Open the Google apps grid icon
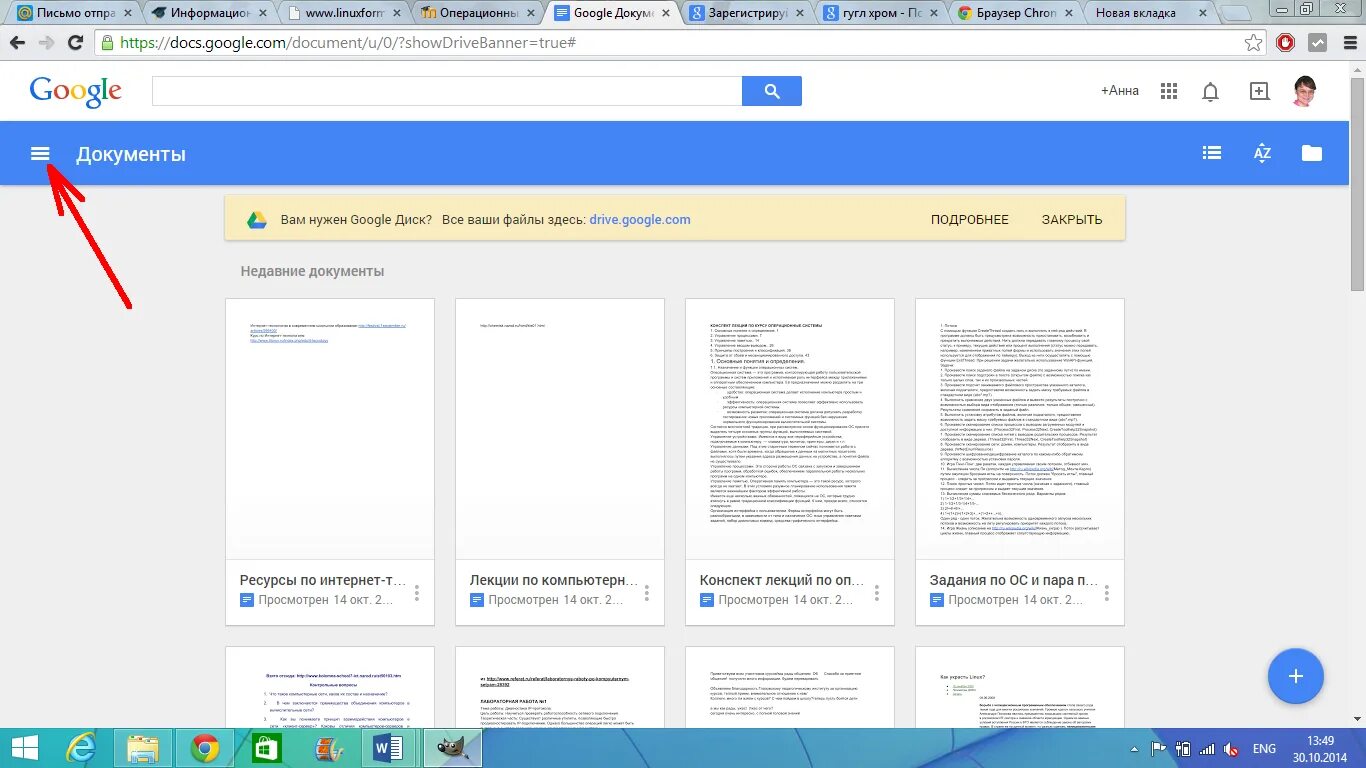 1169,91
